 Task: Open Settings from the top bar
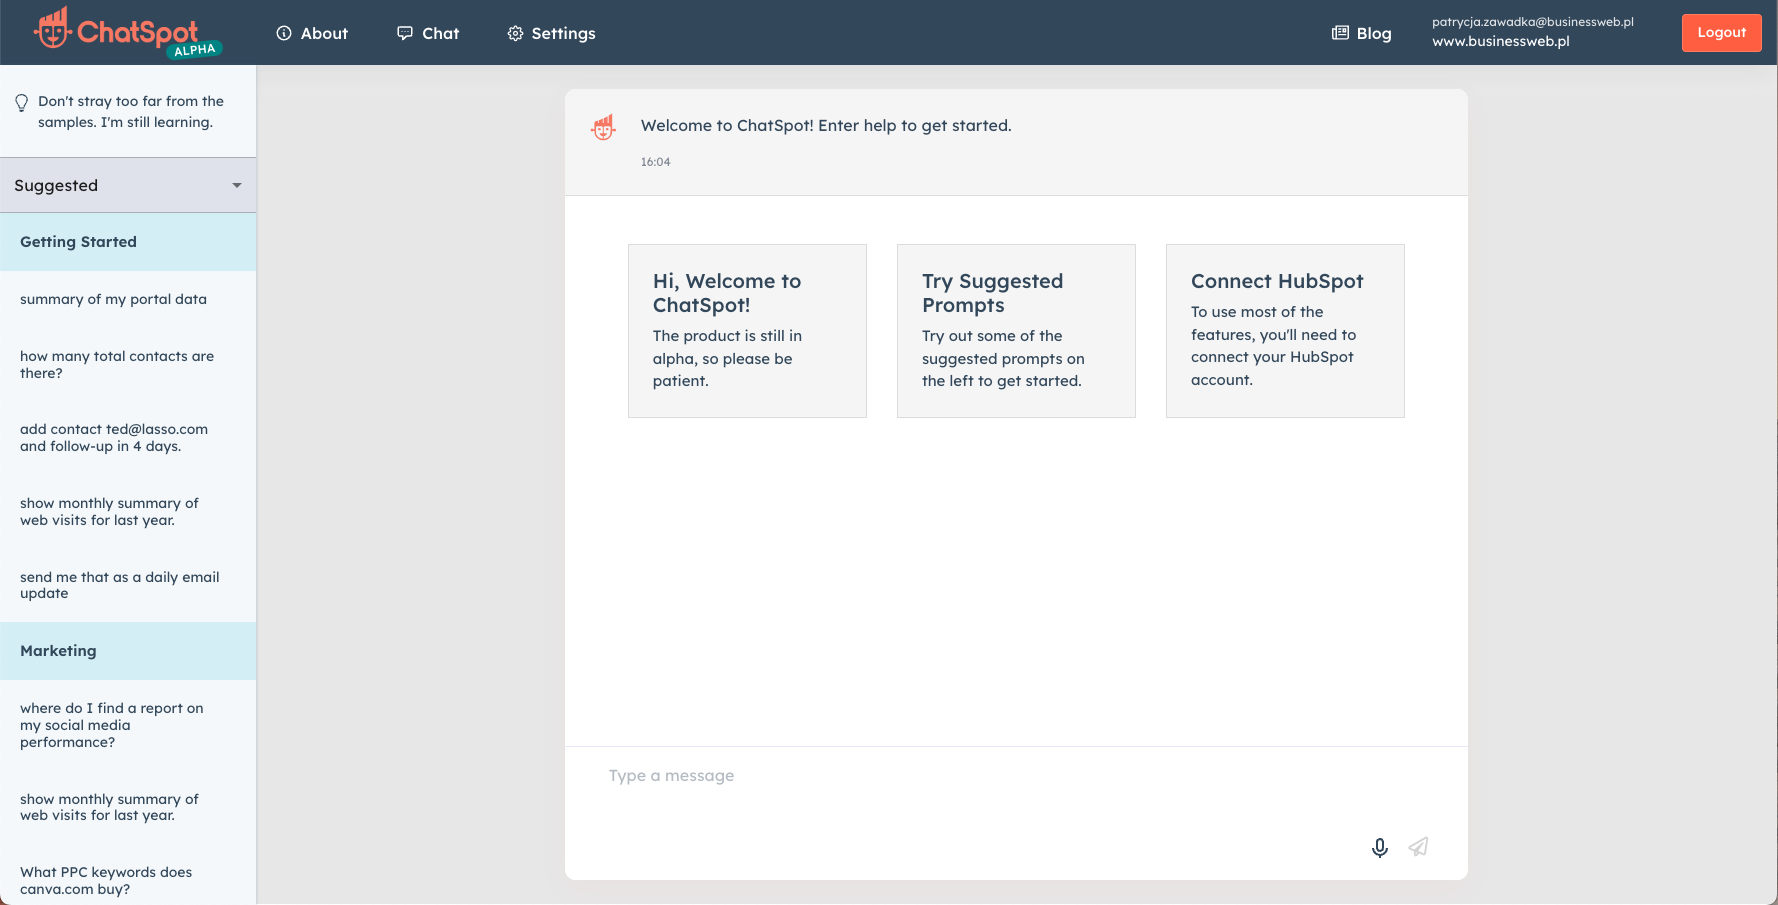click(x=551, y=33)
